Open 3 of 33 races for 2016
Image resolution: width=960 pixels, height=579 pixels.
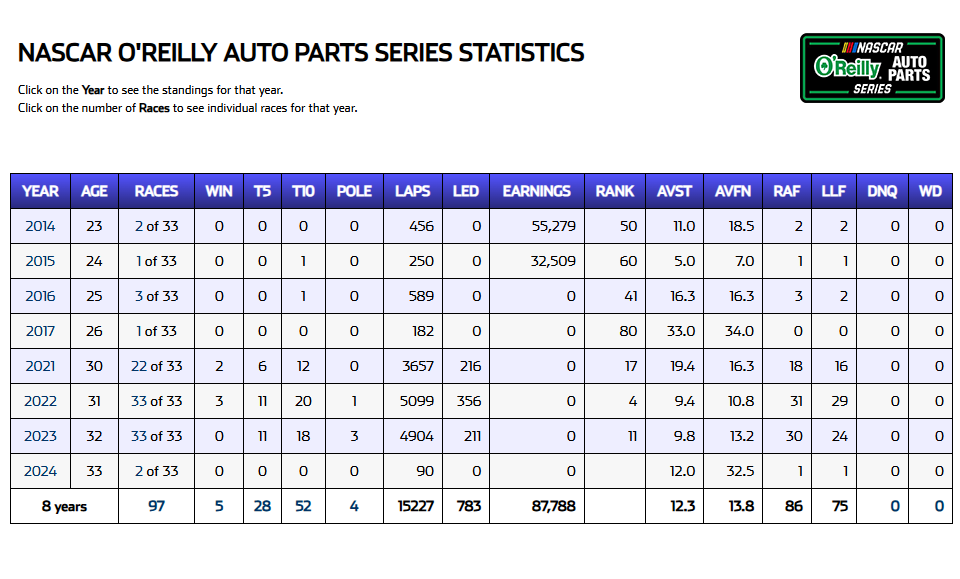[x=156, y=296]
